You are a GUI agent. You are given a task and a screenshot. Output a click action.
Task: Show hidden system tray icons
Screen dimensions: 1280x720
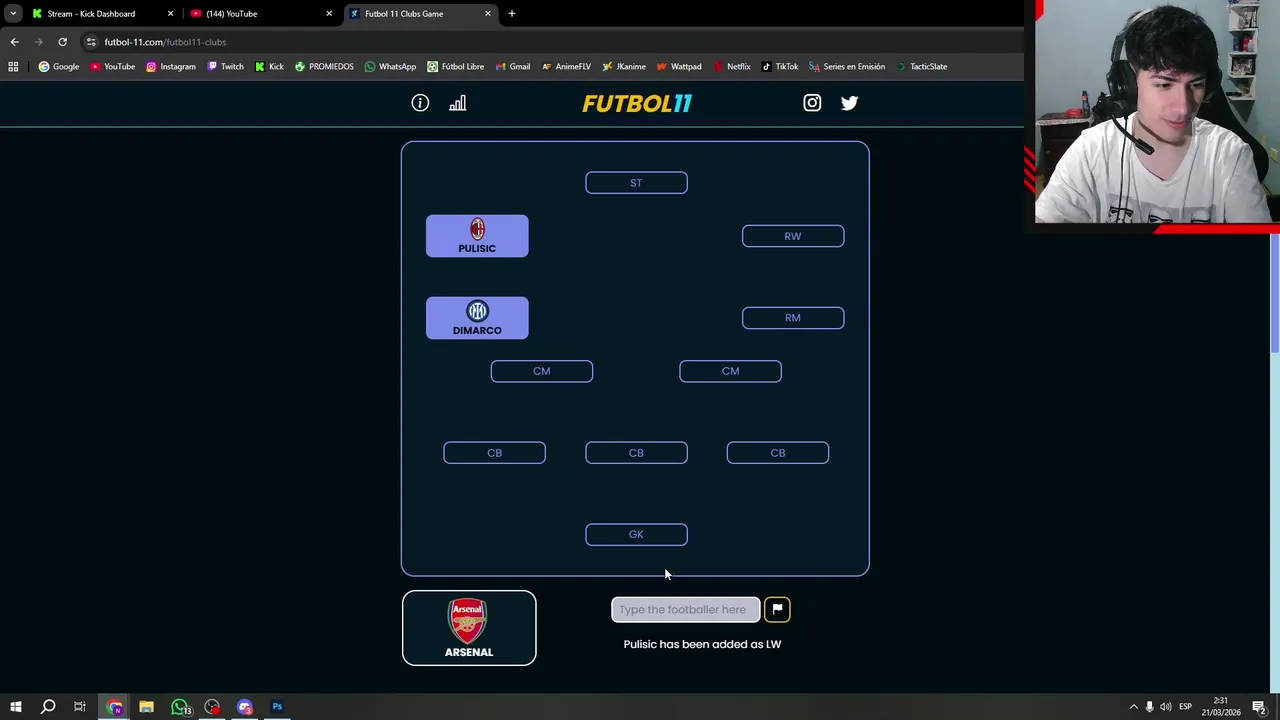[1133, 707]
